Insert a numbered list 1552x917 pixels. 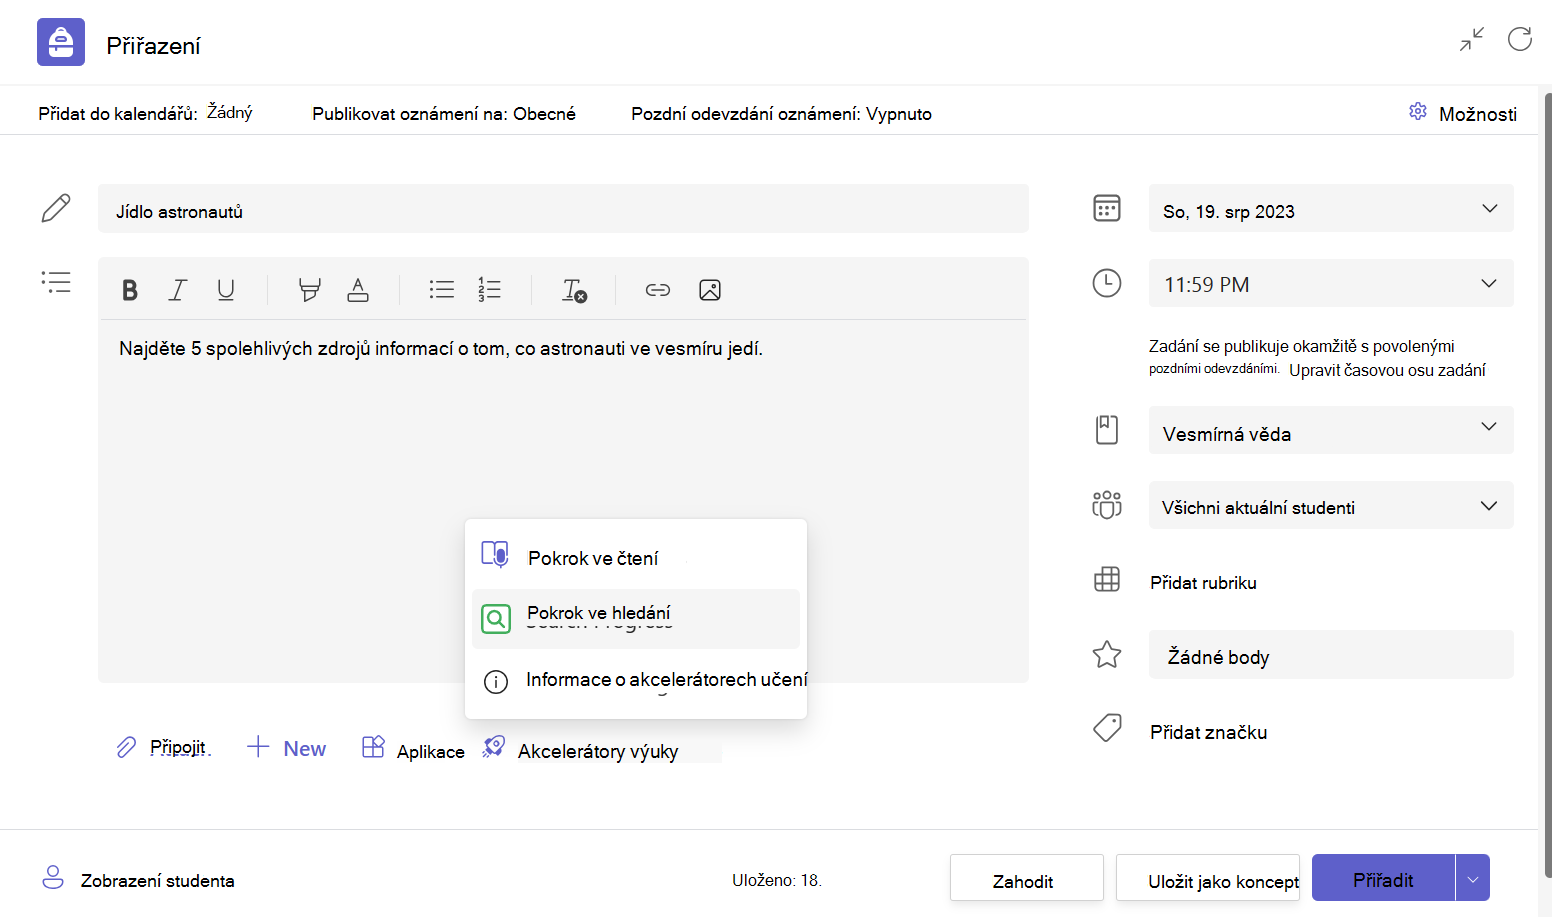489,290
